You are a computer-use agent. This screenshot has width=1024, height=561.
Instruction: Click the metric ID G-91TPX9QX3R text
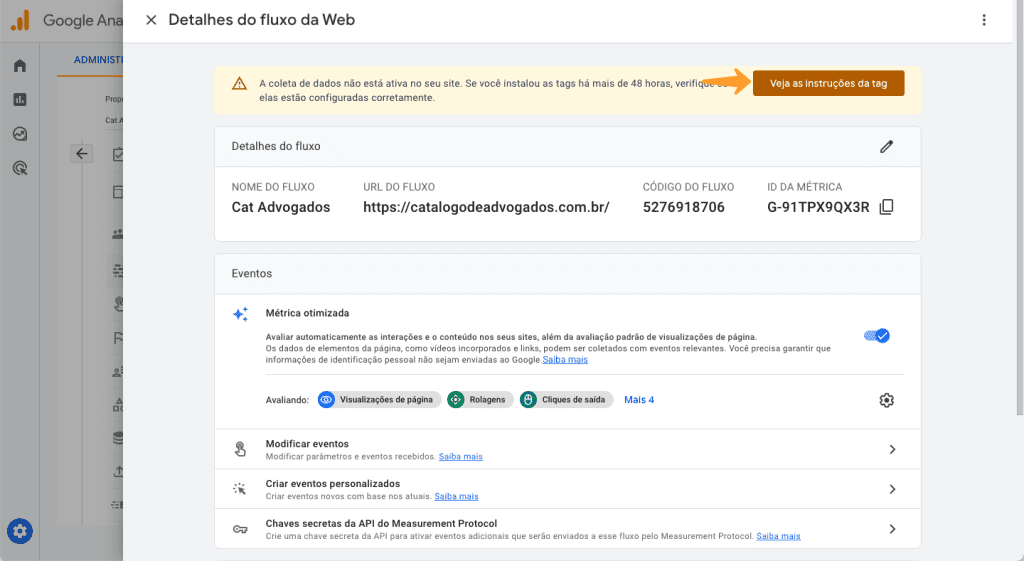pos(818,207)
